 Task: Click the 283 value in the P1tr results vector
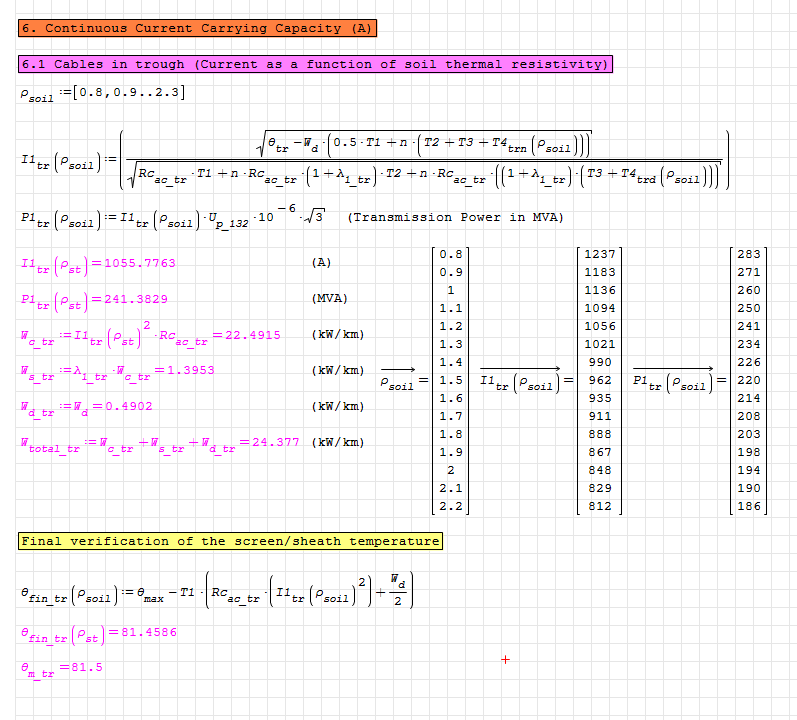(748, 255)
